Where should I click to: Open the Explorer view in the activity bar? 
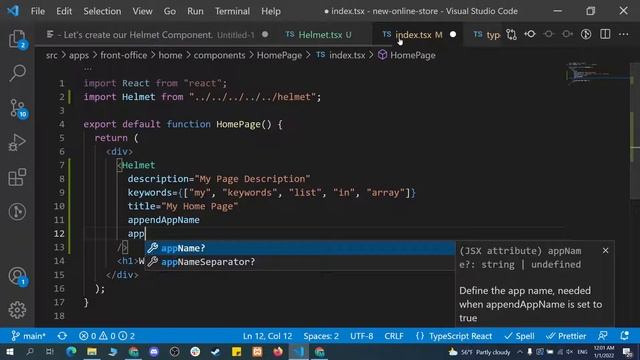17,39
